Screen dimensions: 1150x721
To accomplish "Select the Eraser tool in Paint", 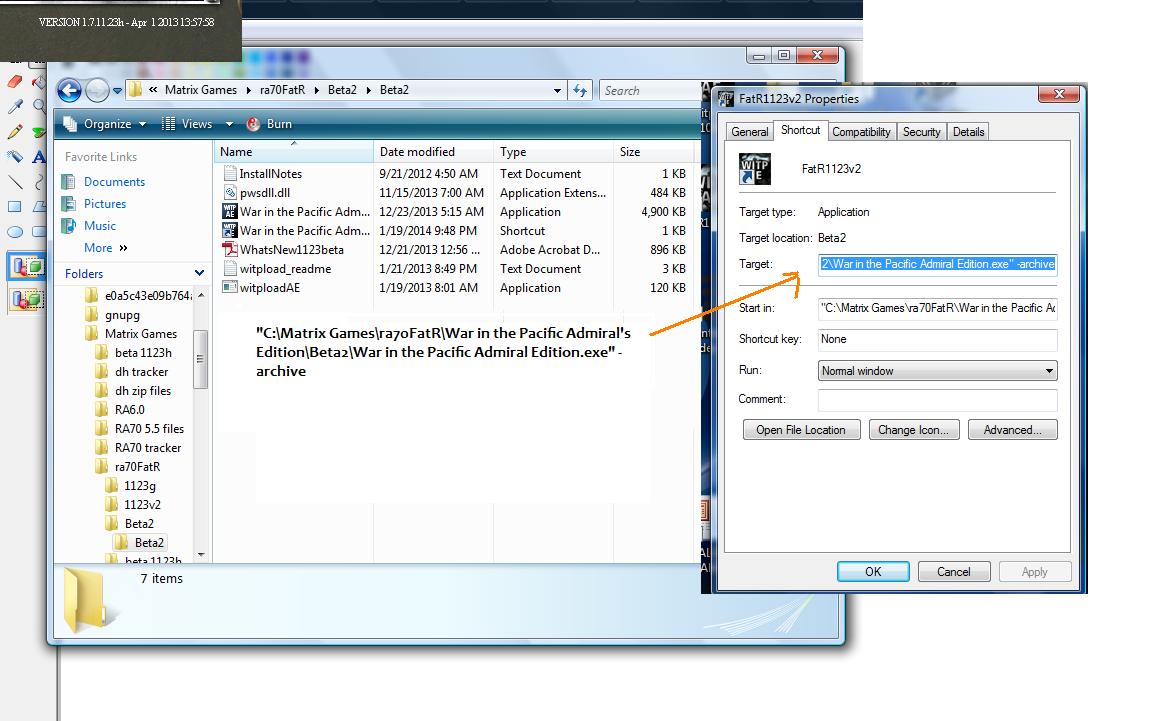I will pos(14,81).
